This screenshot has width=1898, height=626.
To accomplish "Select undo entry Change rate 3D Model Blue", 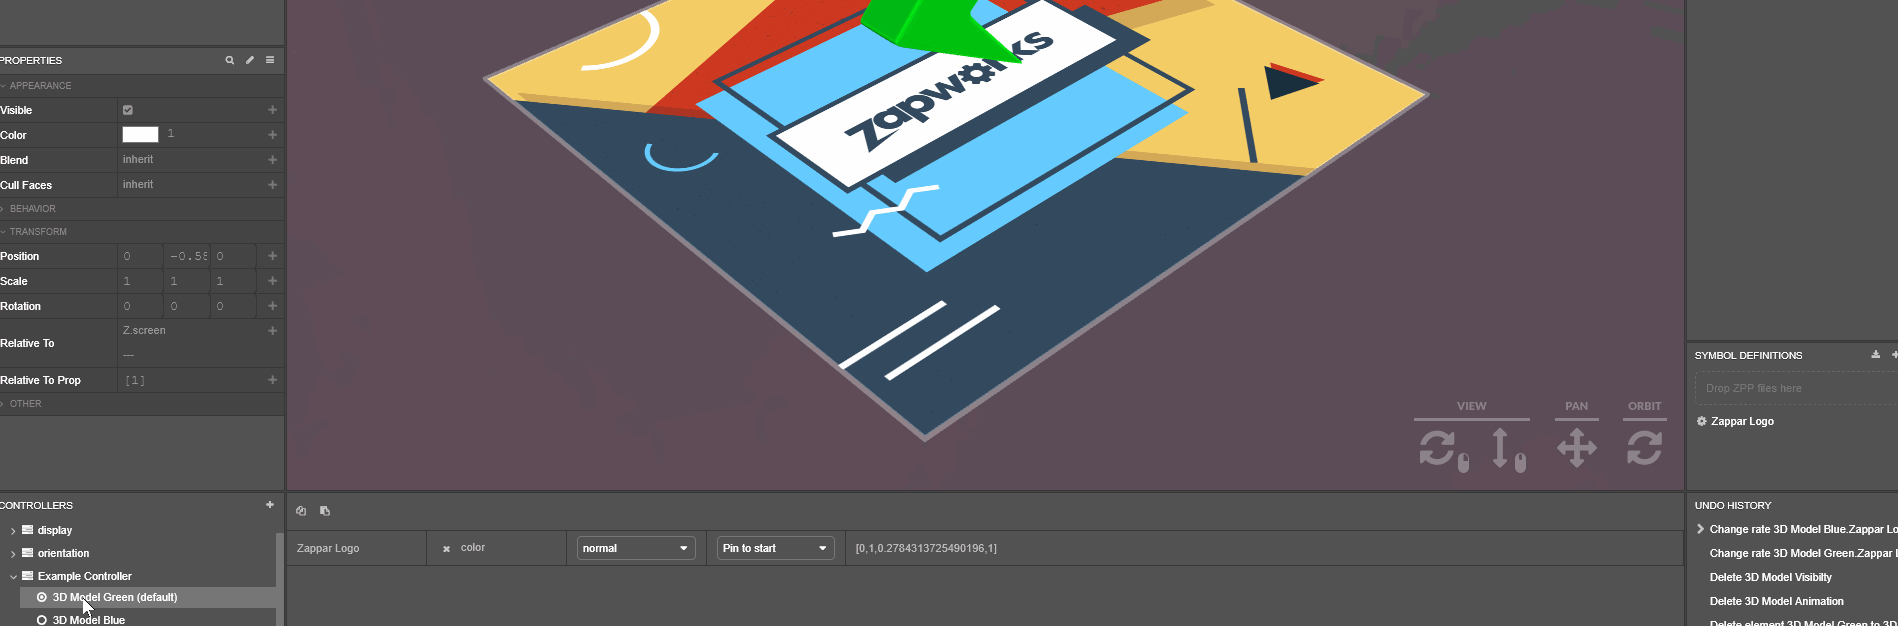I will click(1803, 529).
